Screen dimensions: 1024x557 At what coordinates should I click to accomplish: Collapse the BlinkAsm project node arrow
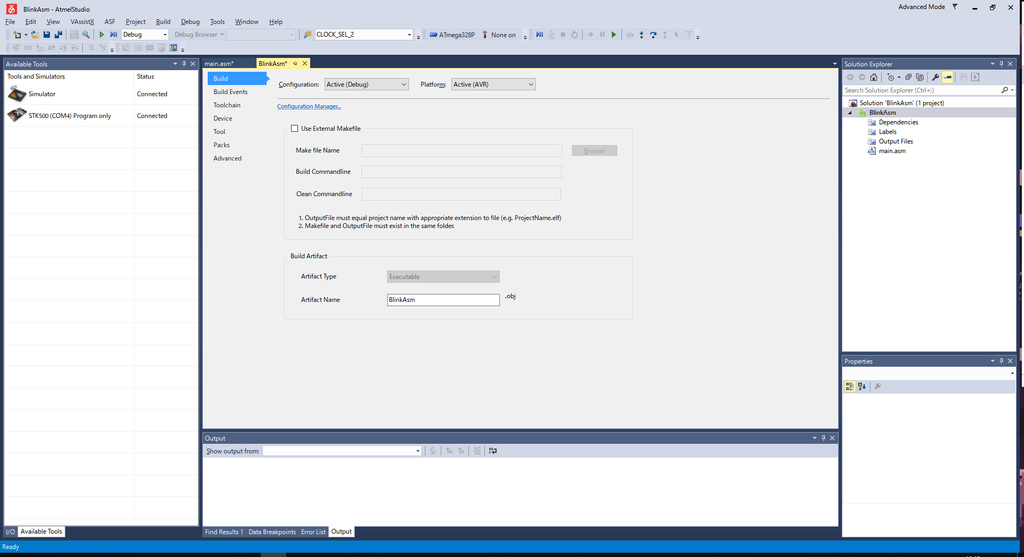[850, 113]
